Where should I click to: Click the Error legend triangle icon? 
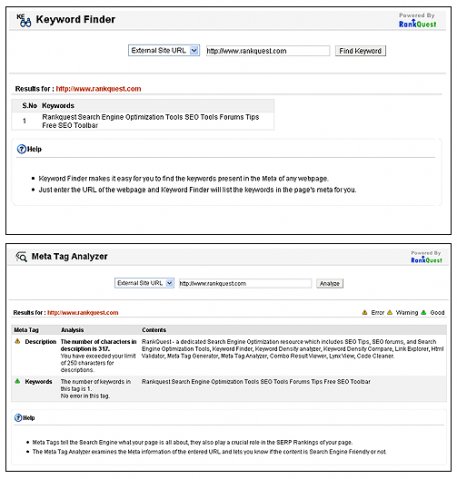click(x=365, y=312)
